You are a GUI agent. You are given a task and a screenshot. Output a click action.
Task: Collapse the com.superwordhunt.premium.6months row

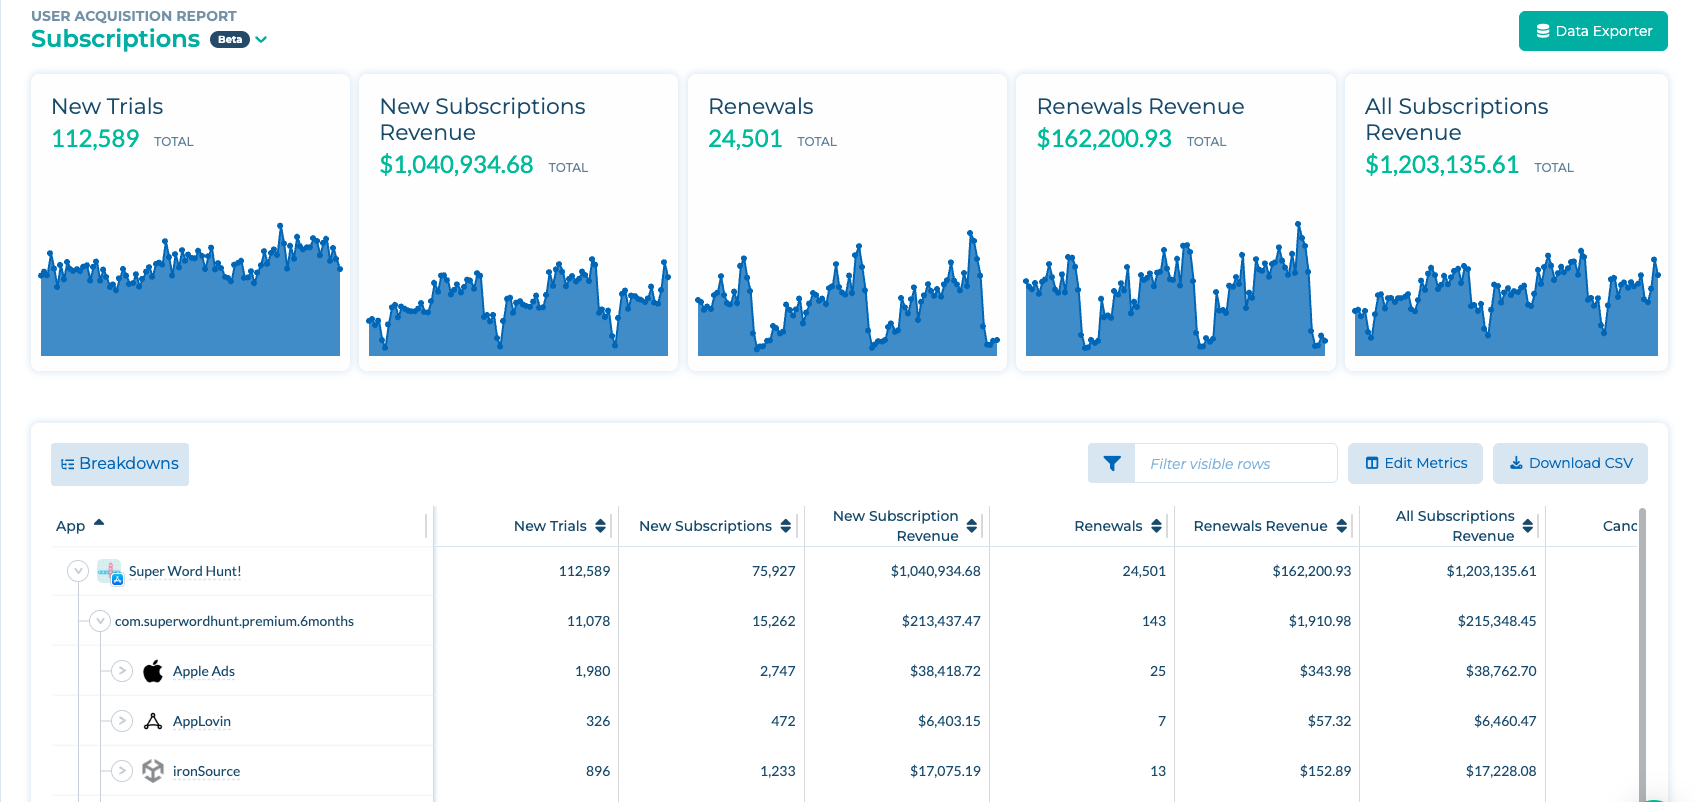point(100,621)
